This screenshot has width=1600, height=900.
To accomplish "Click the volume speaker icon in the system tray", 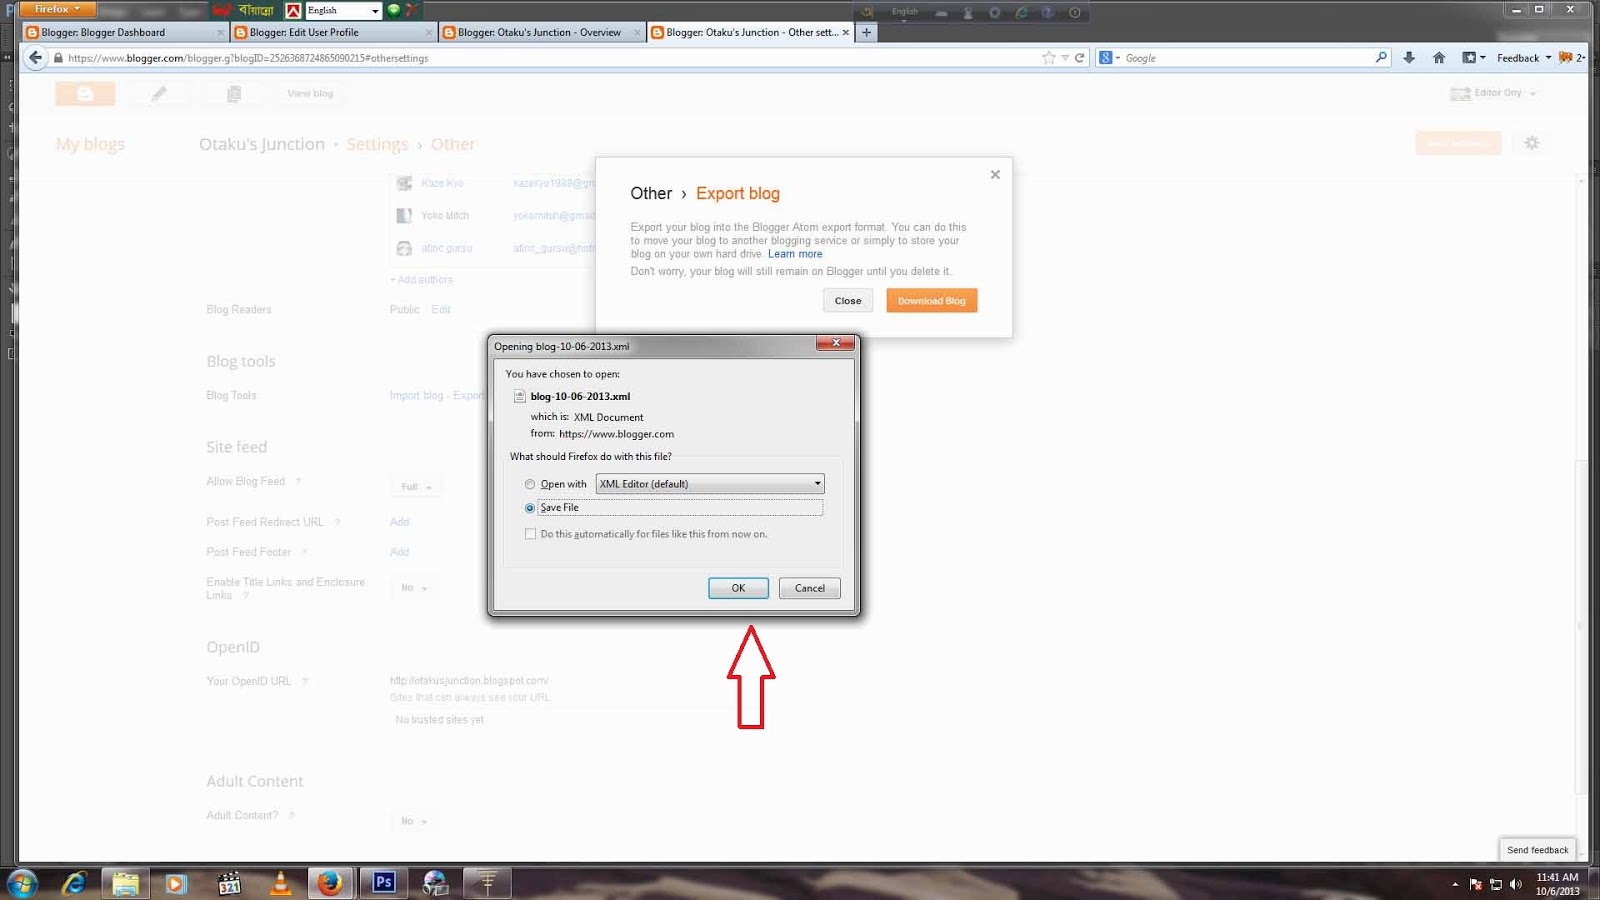I will click(x=1516, y=884).
